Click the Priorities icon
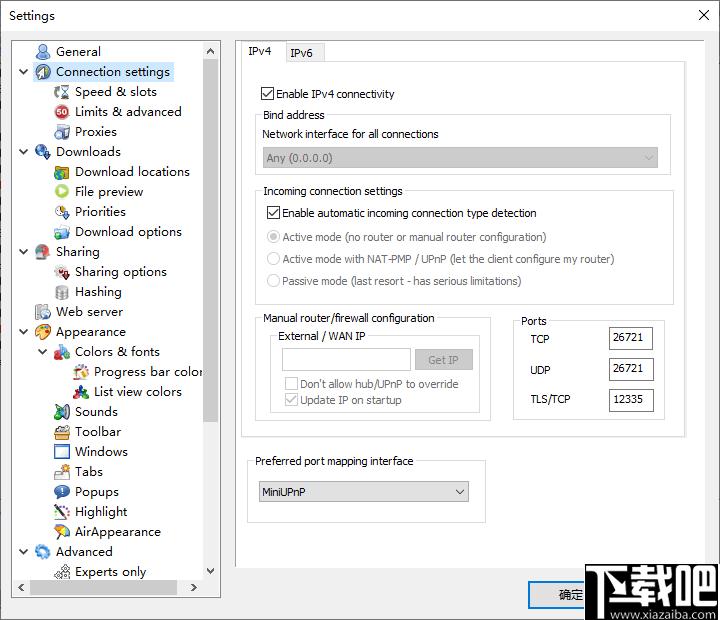This screenshot has width=720, height=620. [x=62, y=212]
